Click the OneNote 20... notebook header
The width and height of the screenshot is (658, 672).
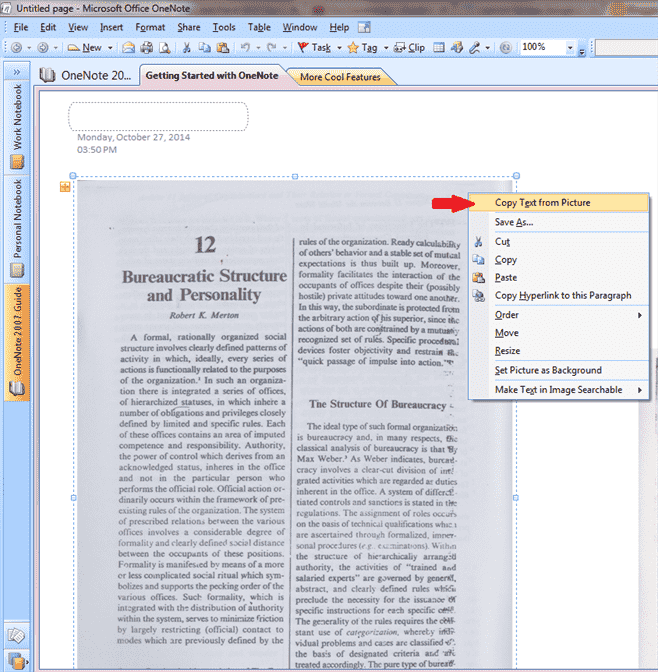click(85, 75)
